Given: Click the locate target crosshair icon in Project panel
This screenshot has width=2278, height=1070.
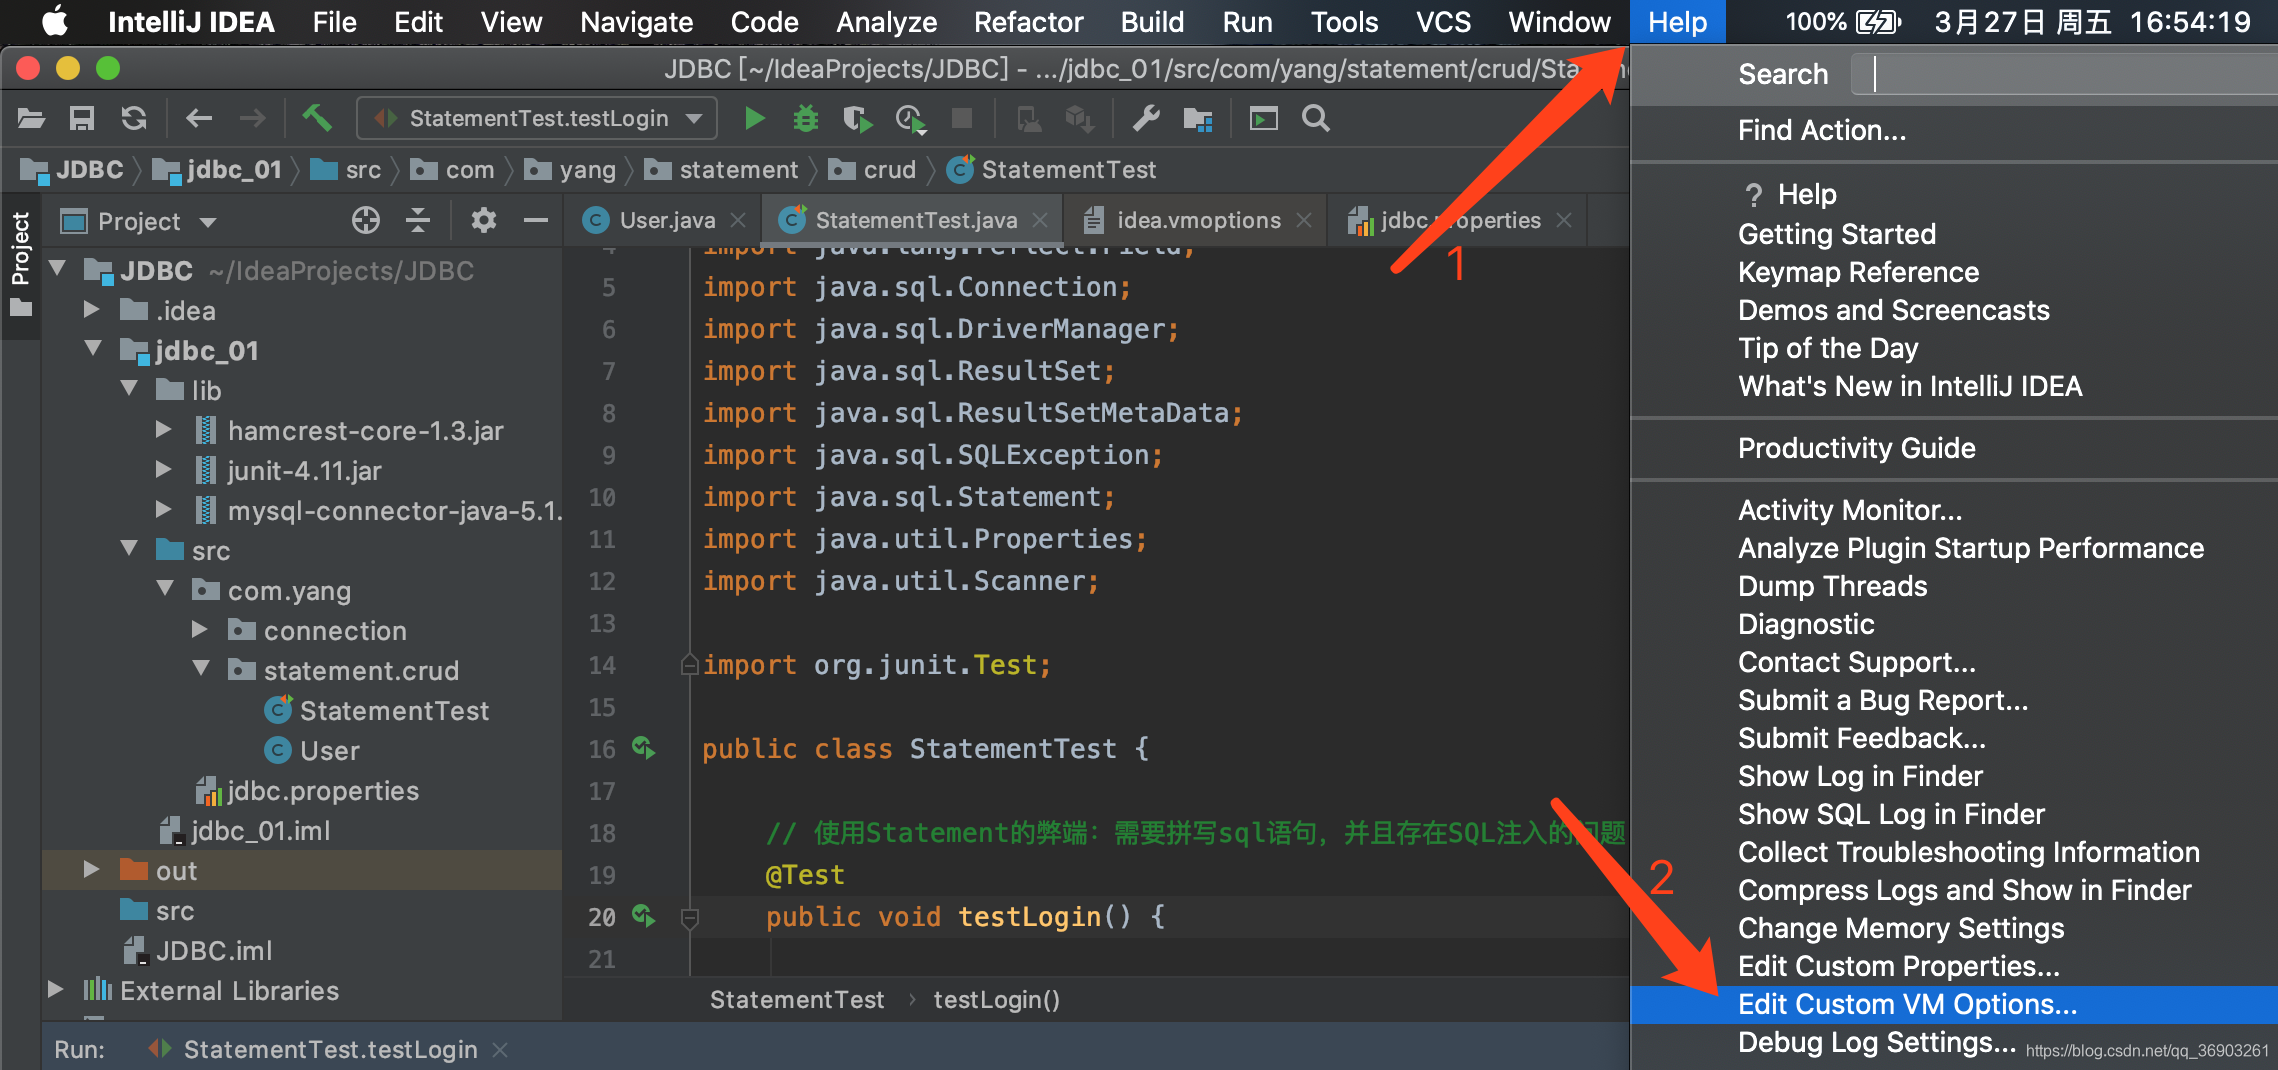Looking at the screenshot, I should coord(366,220).
